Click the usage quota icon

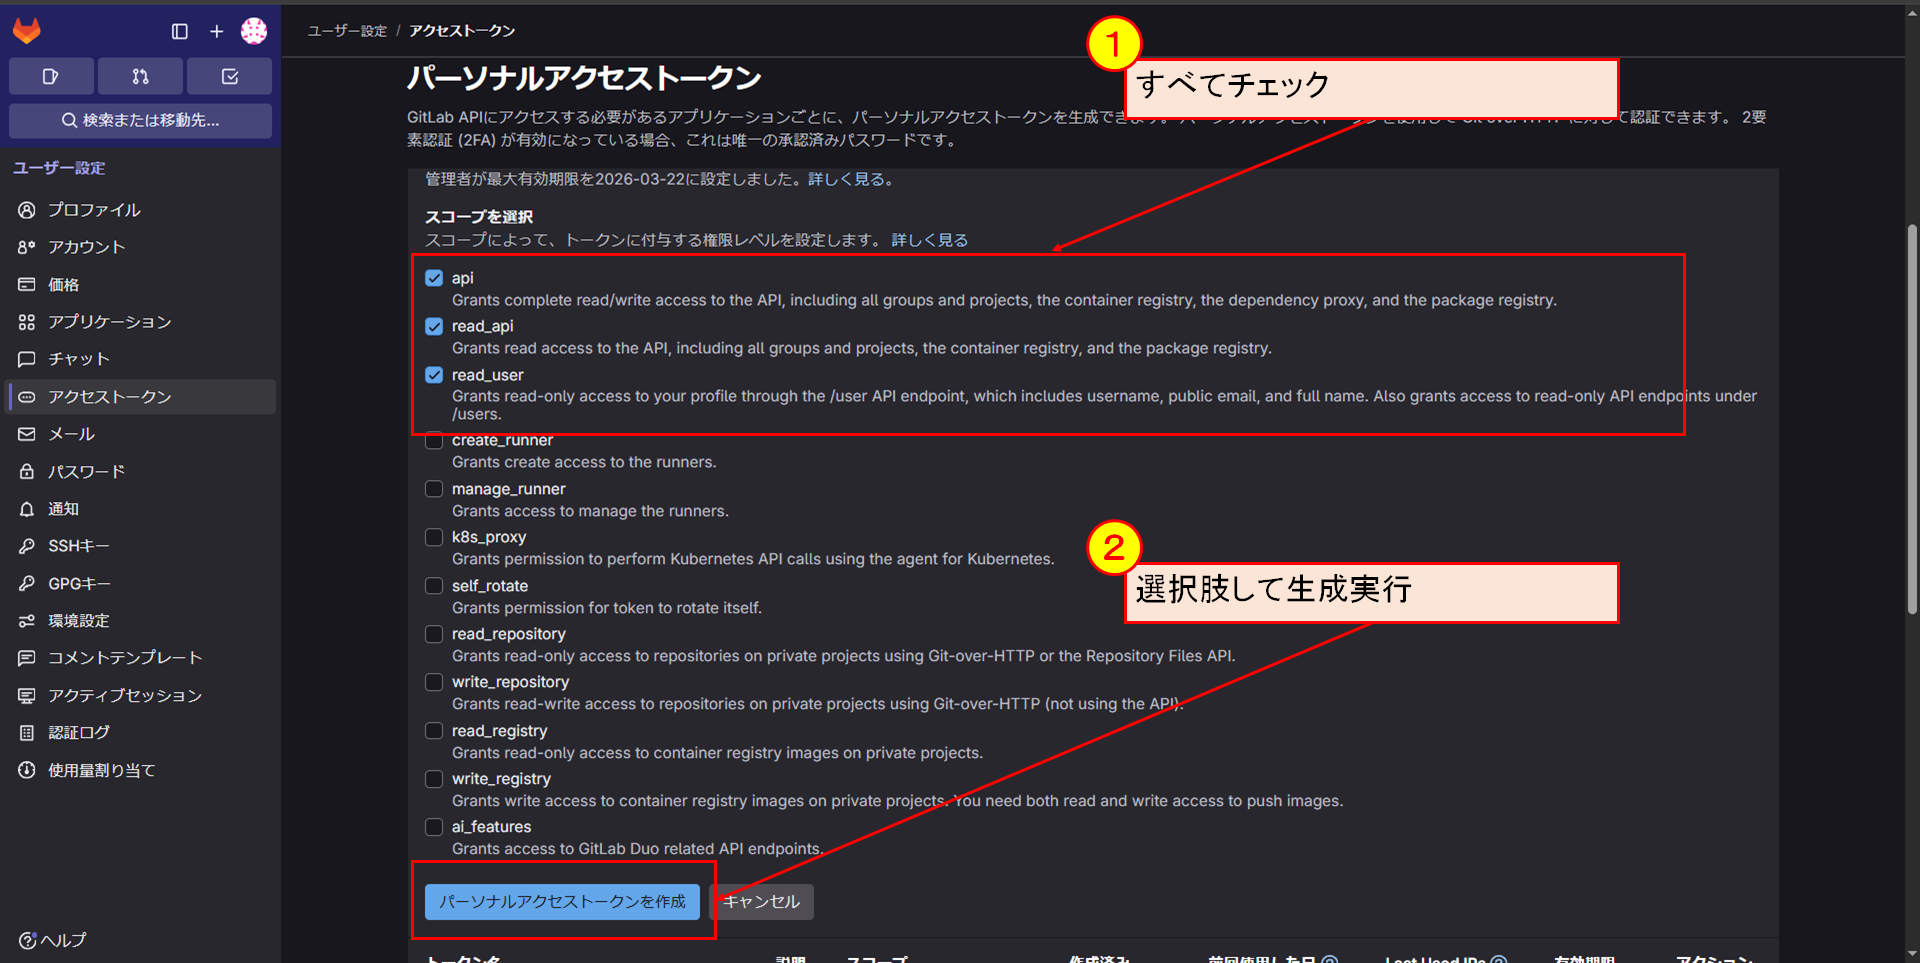click(x=27, y=770)
